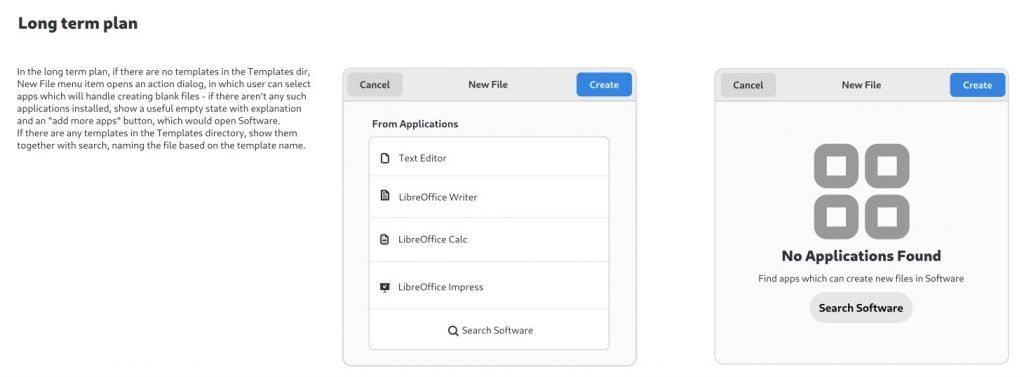Click the rounded Search Software button
The image size is (1024, 377).
click(861, 308)
